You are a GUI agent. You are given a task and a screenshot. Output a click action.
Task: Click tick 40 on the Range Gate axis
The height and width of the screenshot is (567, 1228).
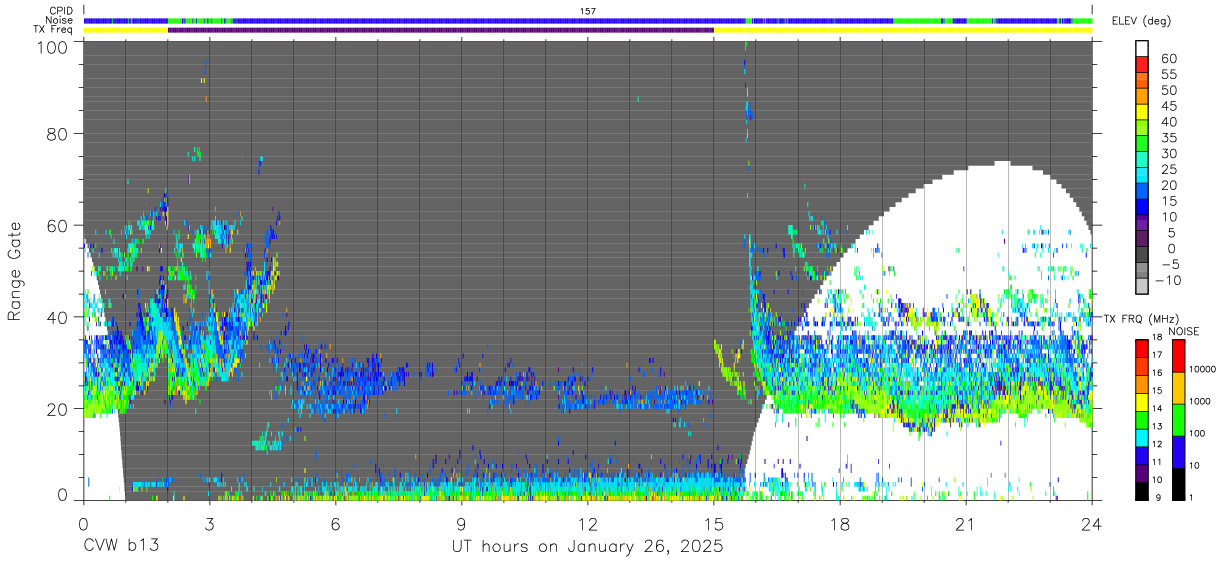pos(58,318)
